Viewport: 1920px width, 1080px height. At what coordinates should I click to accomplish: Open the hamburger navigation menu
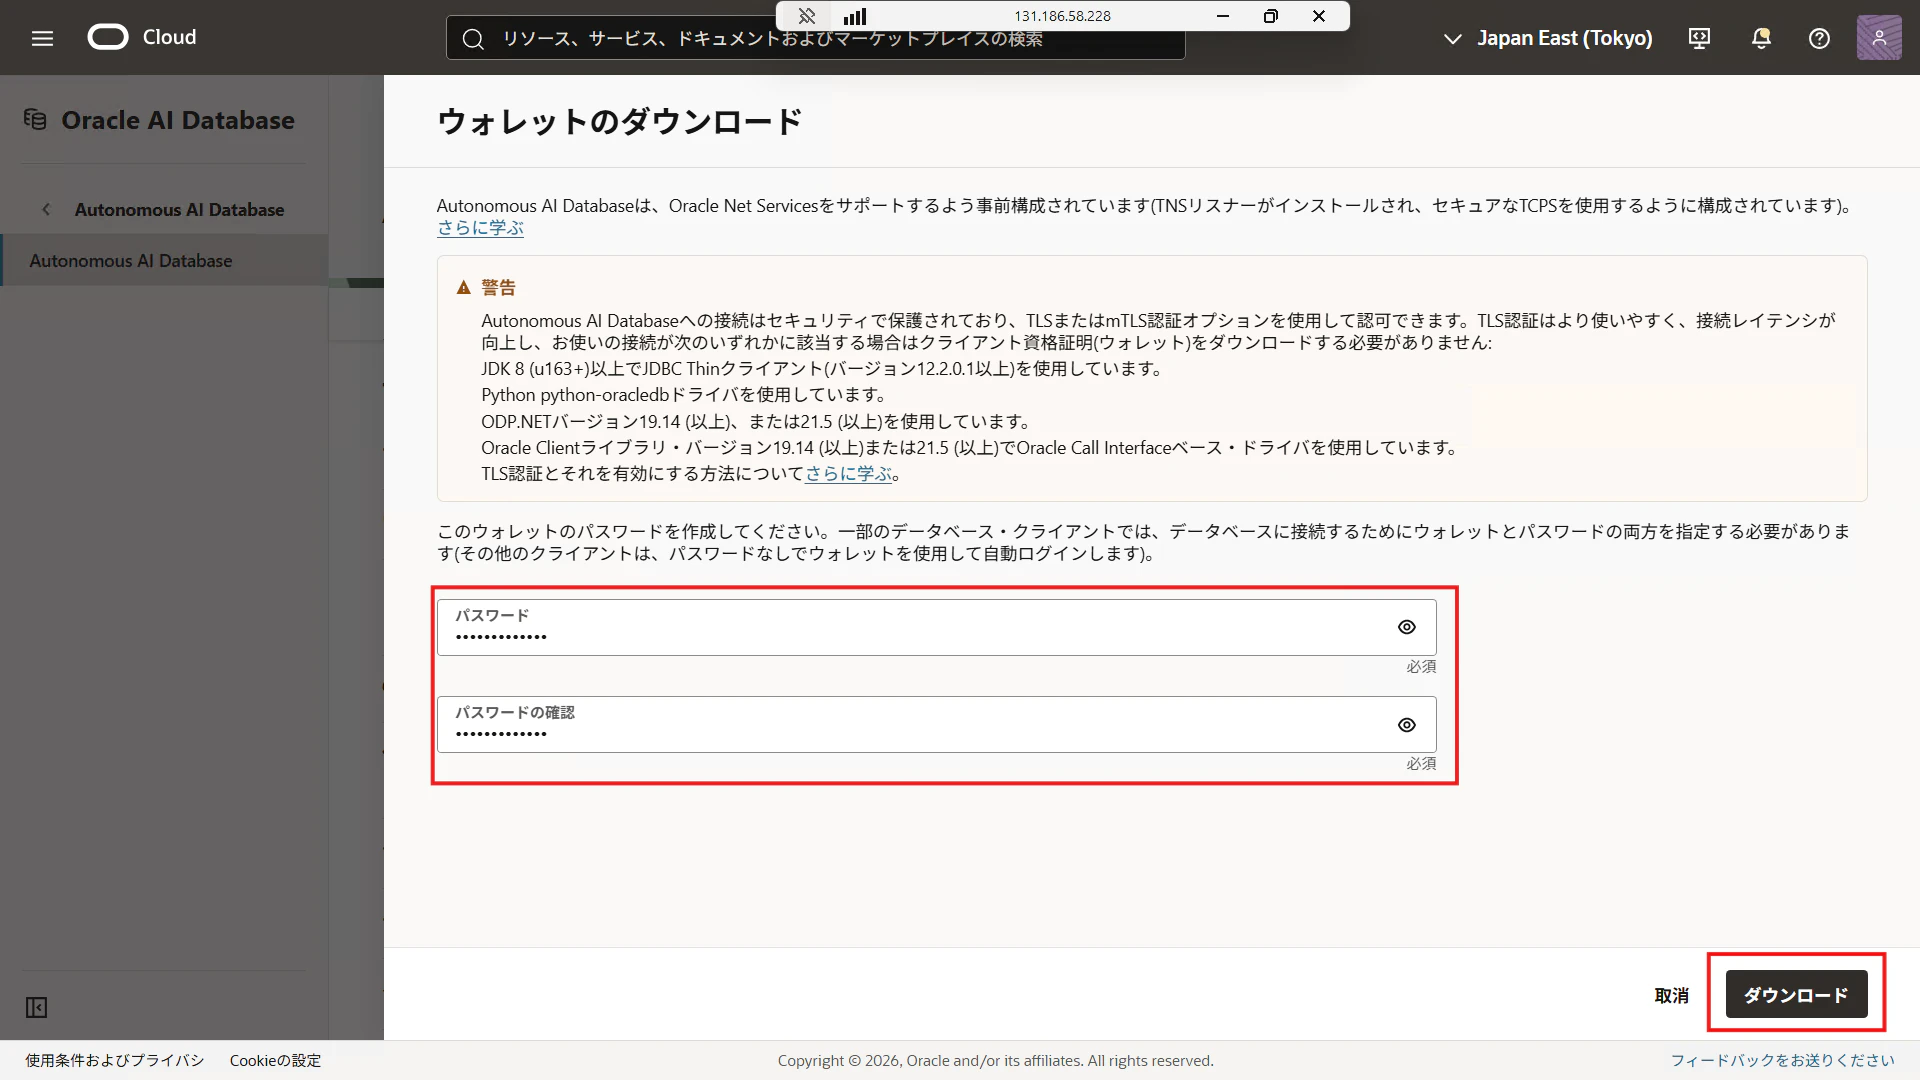[x=42, y=38]
